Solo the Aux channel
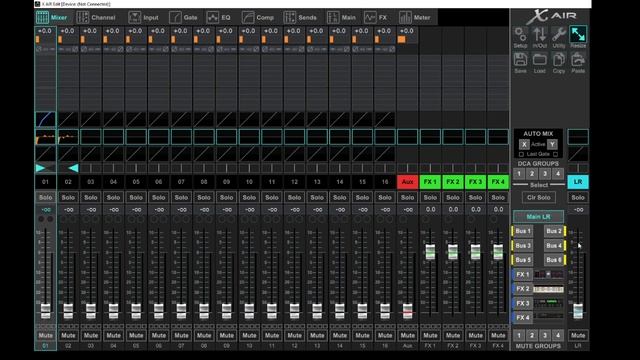The image size is (640, 360). click(x=407, y=198)
